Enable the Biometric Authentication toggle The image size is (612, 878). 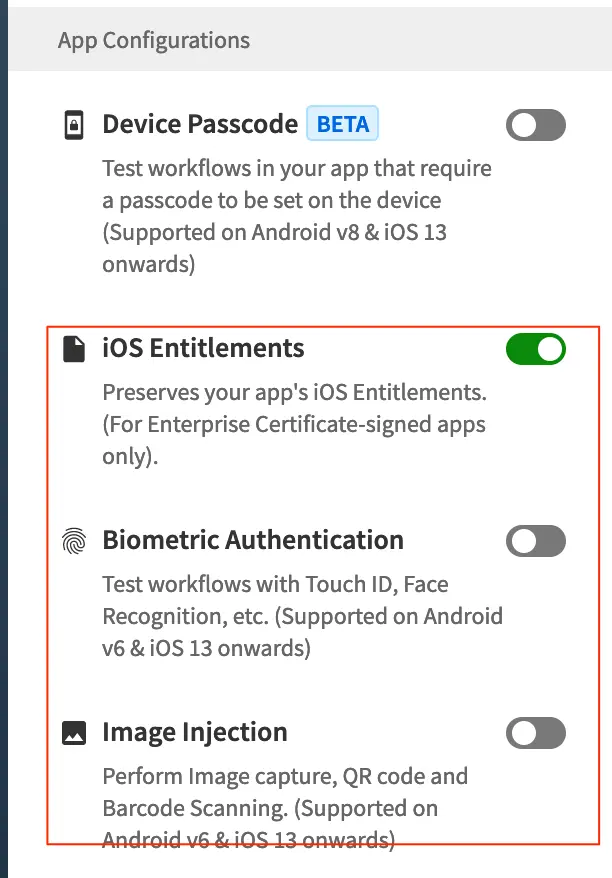pyautogui.click(x=536, y=542)
